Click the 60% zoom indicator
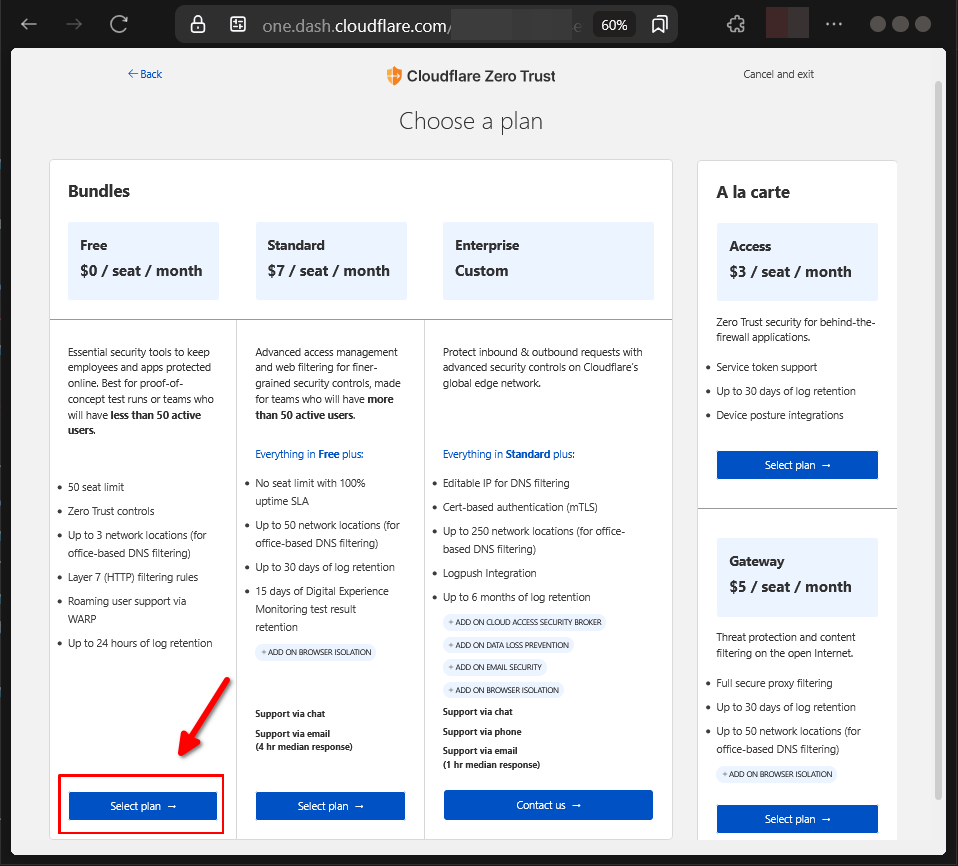Viewport: 958px width, 866px height. pyautogui.click(x=614, y=25)
